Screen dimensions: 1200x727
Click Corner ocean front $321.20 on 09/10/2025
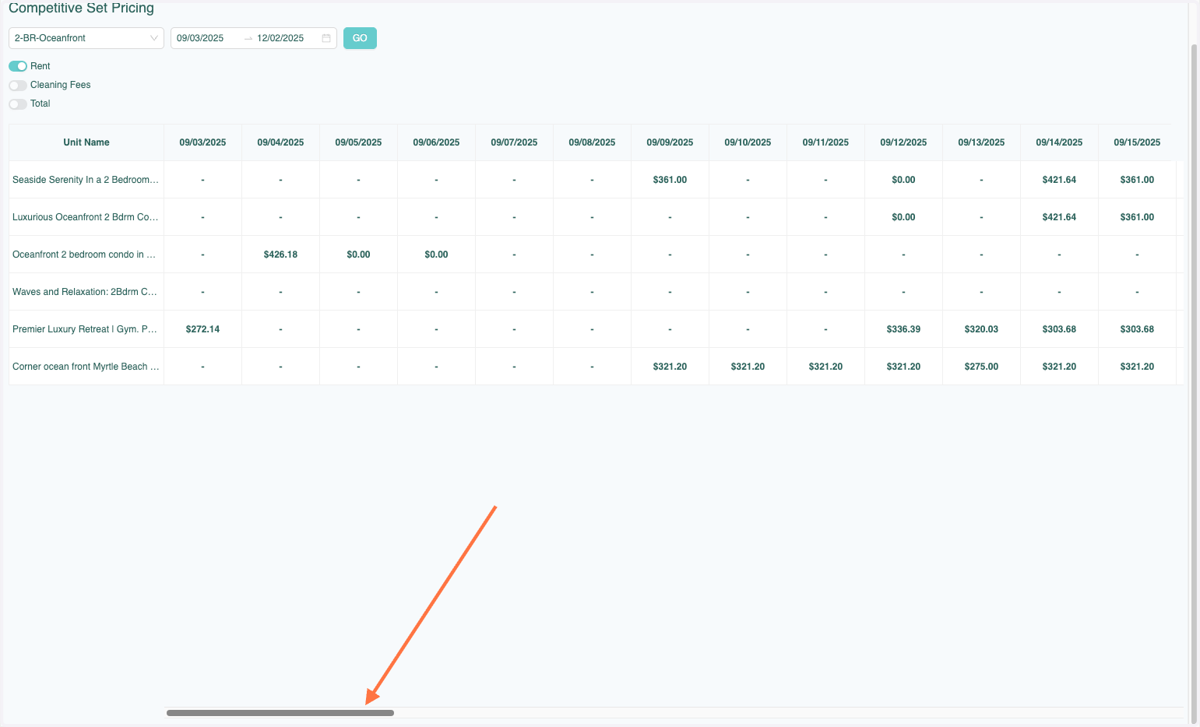tap(748, 367)
